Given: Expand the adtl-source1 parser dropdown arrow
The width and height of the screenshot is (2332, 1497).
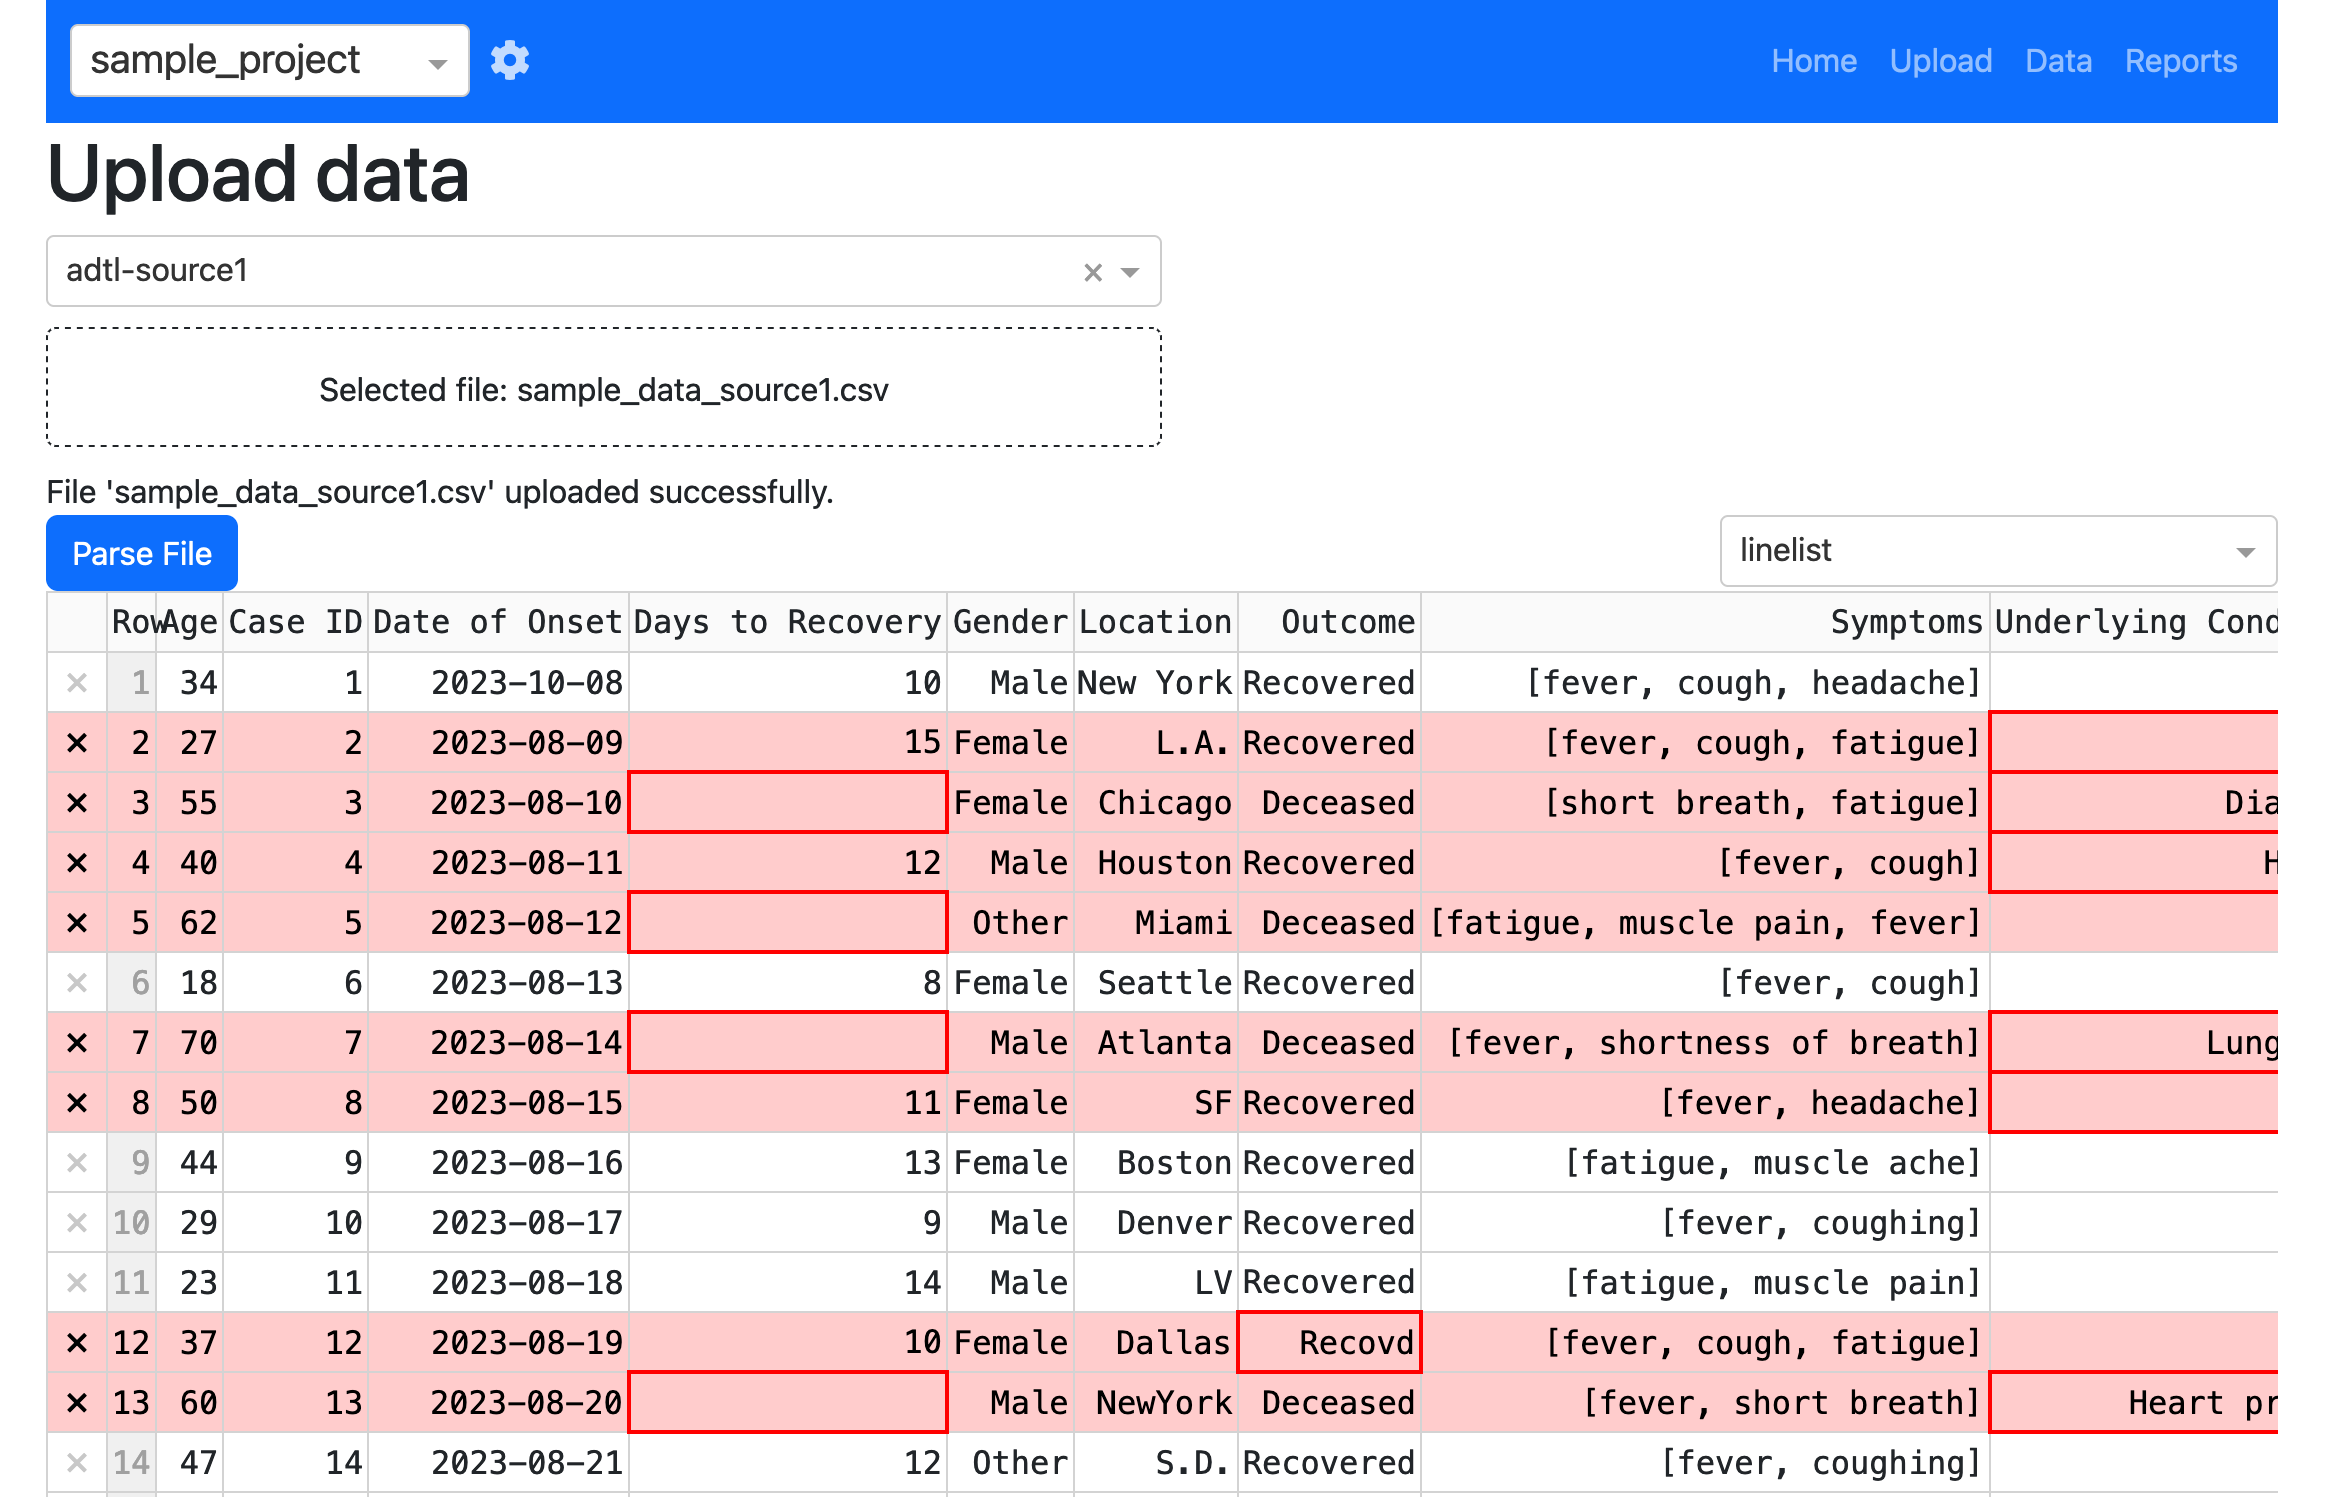Looking at the screenshot, I should tap(1131, 272).
